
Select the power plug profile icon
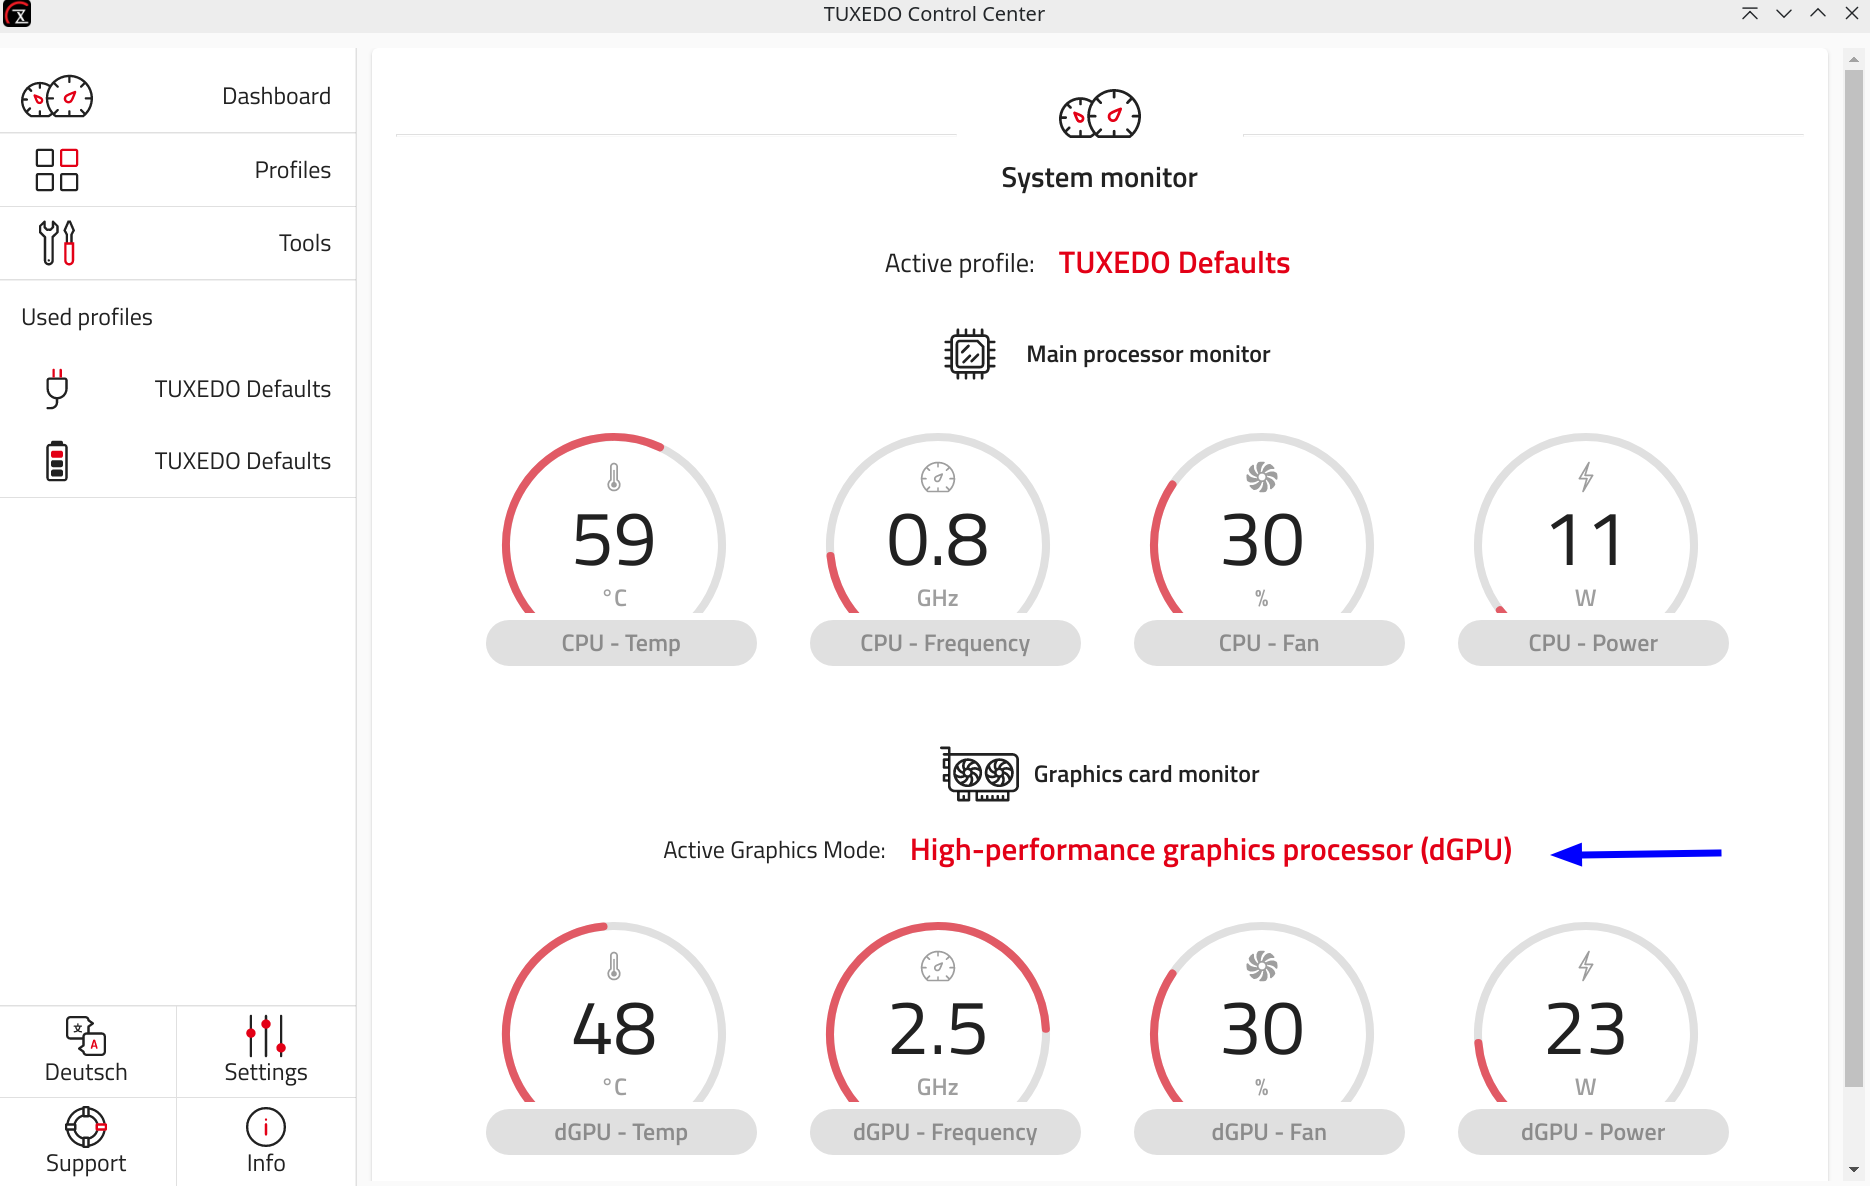[x=57, y=389]
